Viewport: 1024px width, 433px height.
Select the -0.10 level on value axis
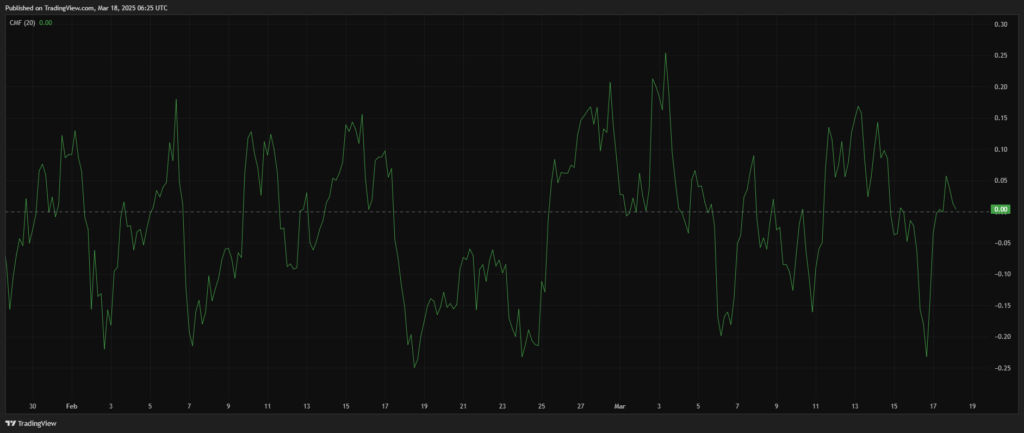coord(999,274)
